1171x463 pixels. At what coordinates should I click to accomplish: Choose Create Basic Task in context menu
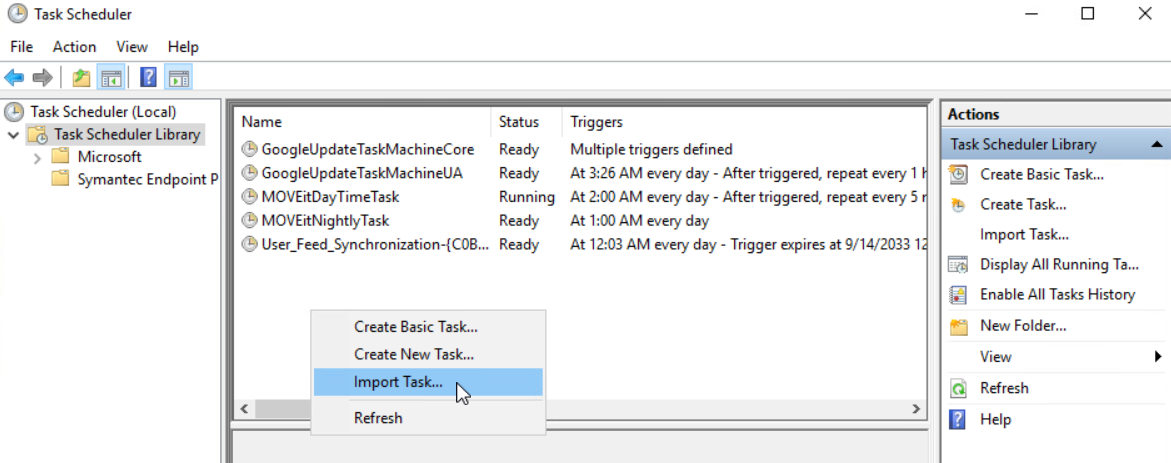click(x=428, y=327)
